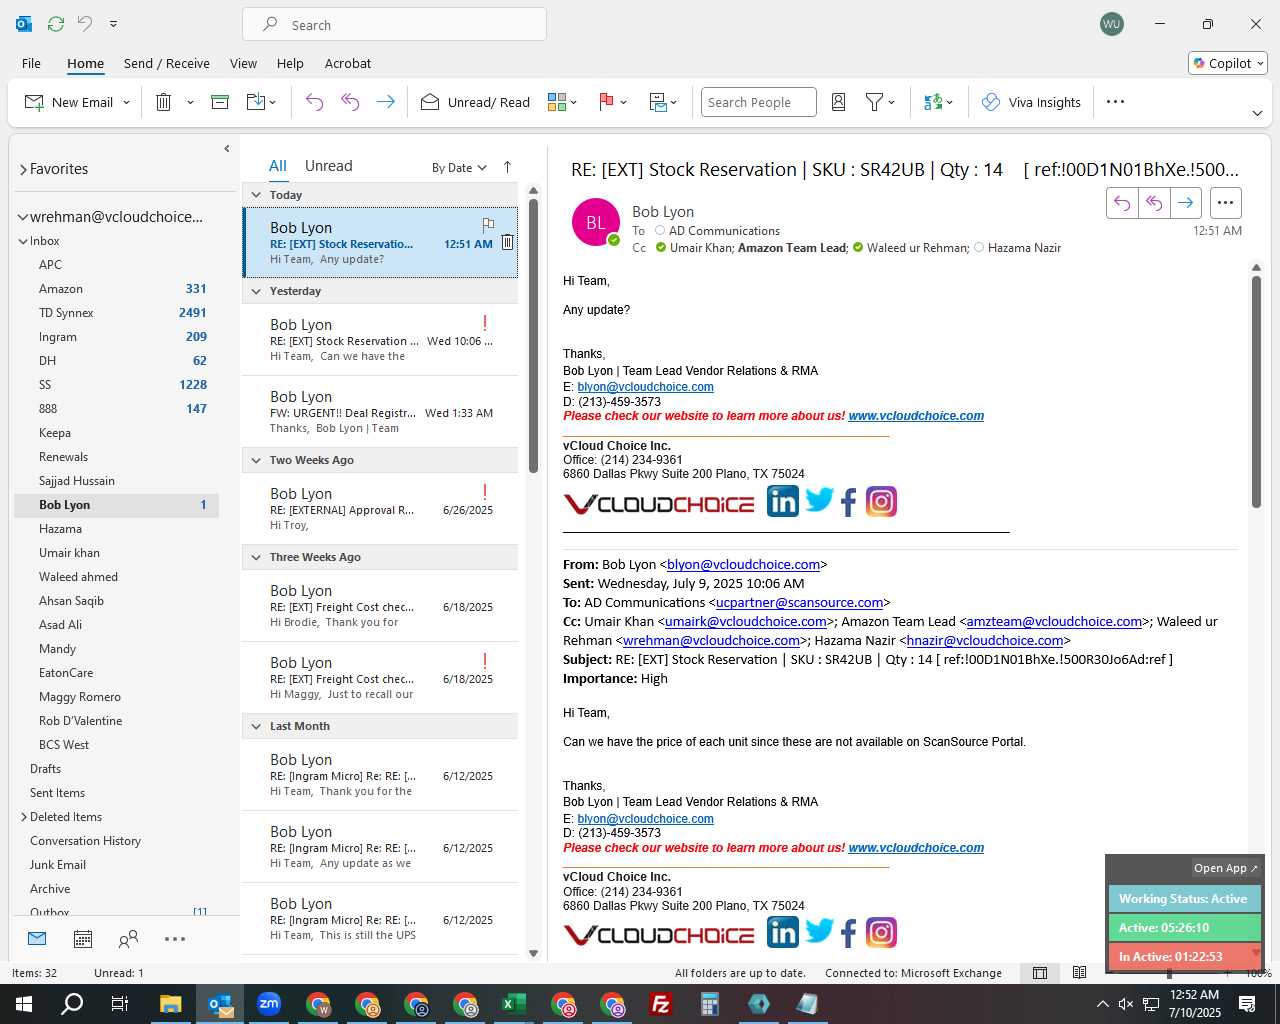Click the Send/Receive sync icon in title bar

[x=56, y=23]
